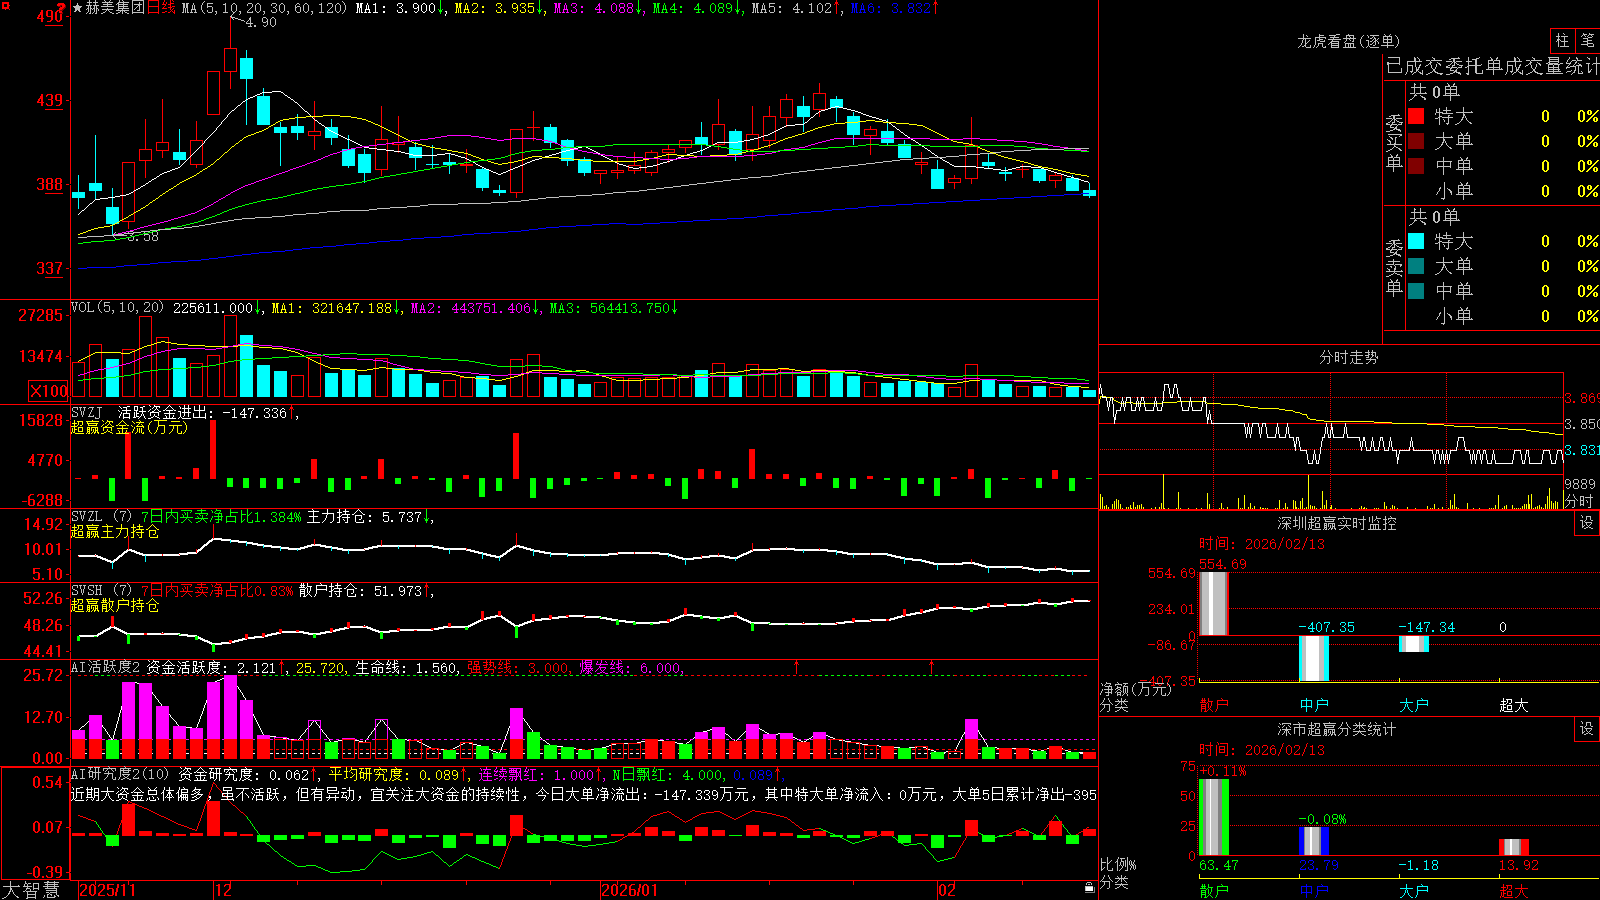Click the 日线 period label
This screenshot has width=1600, height=900.
pos(161,8)
